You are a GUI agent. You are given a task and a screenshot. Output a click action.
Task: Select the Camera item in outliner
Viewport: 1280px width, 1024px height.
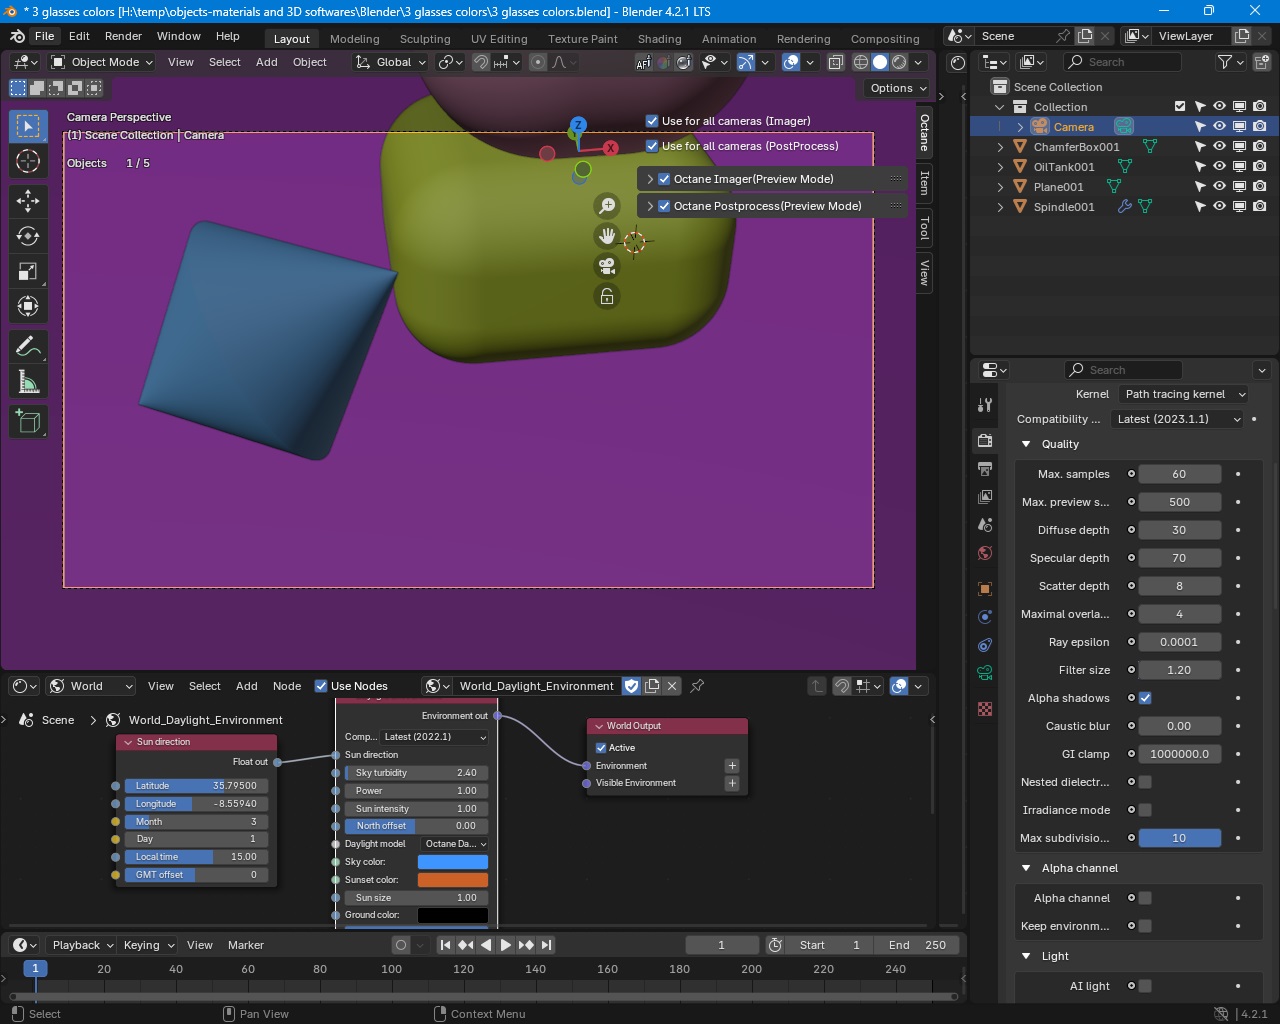(x=1073, y=127)
